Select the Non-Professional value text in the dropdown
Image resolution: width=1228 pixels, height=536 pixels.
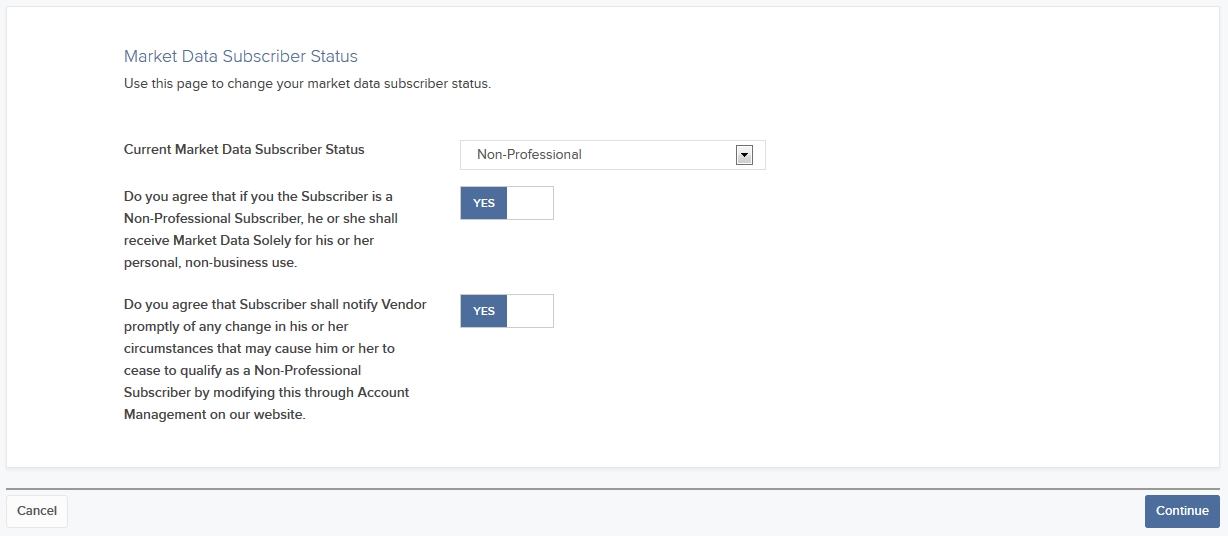(529, 155)
